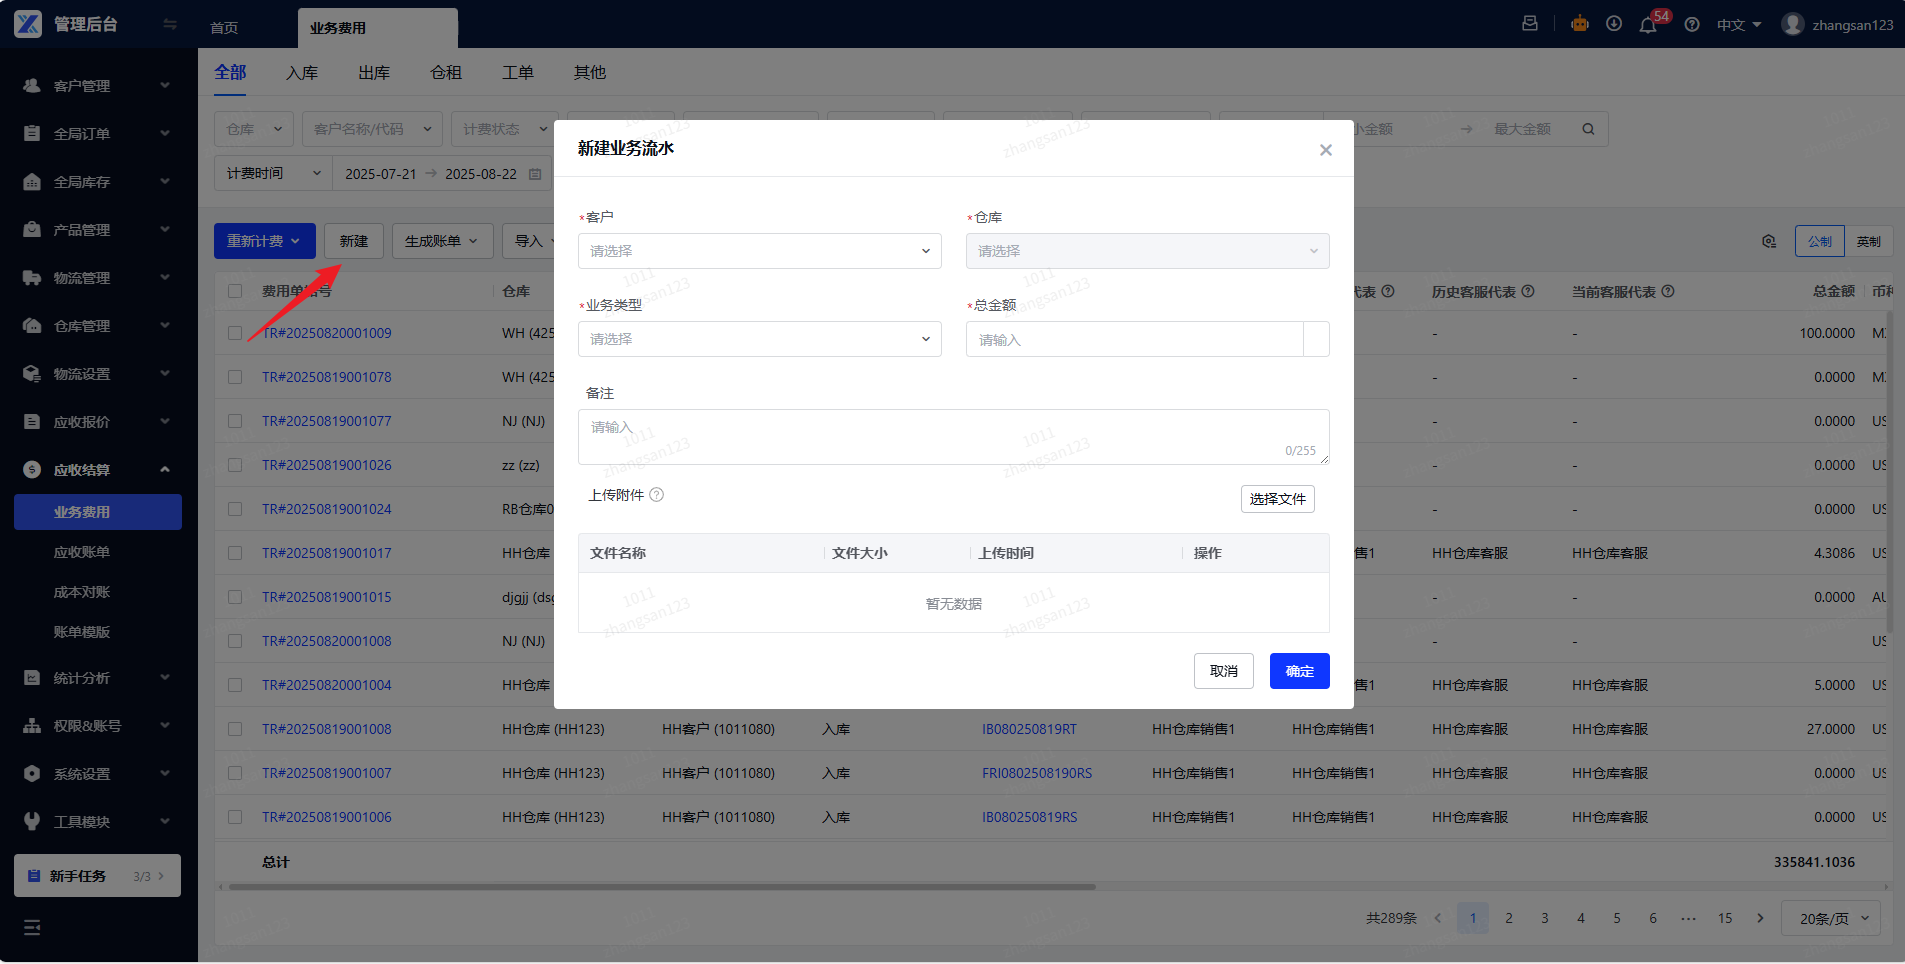Click the 权限&账号 sidebar icon
The height and width of the screenshot is (964, 1905).
[32, 726]
